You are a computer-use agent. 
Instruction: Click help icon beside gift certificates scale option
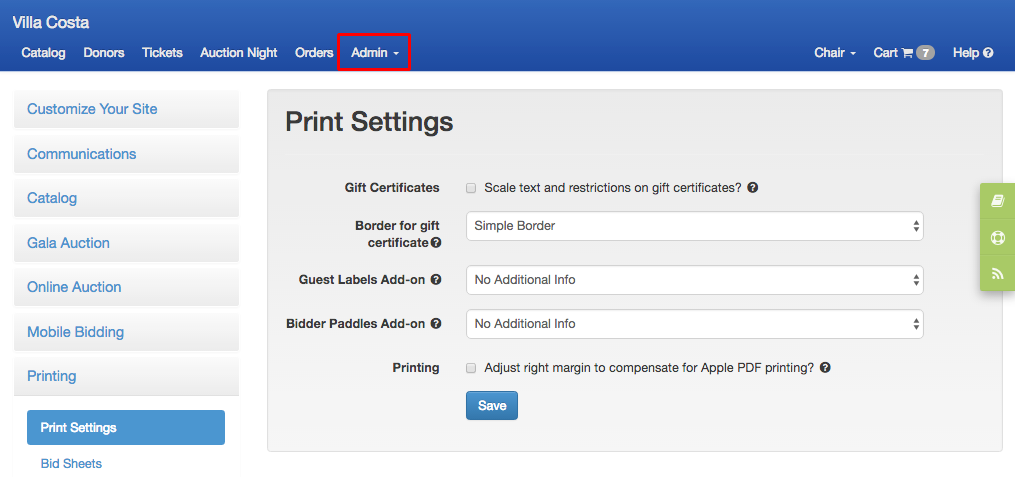point(752,188)
